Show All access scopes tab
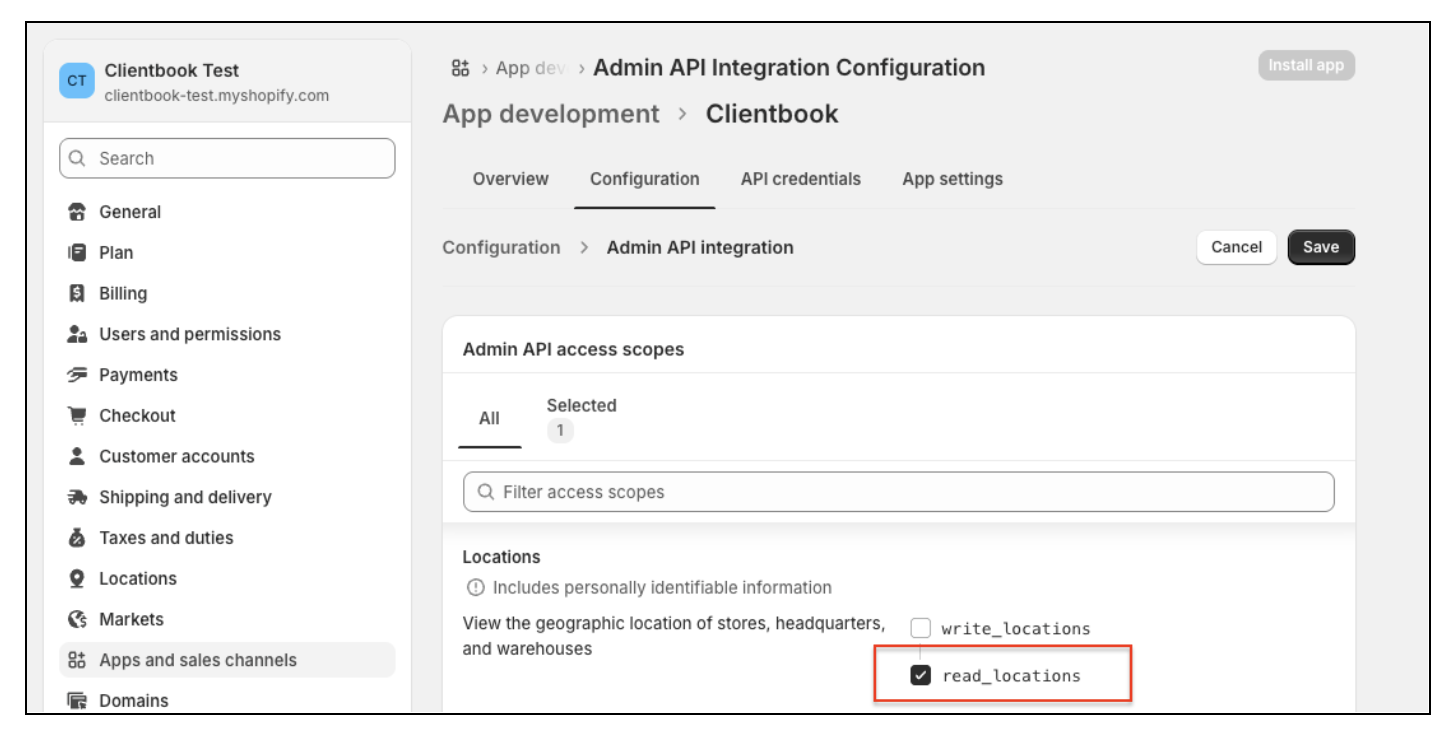 tap(489, 418)
